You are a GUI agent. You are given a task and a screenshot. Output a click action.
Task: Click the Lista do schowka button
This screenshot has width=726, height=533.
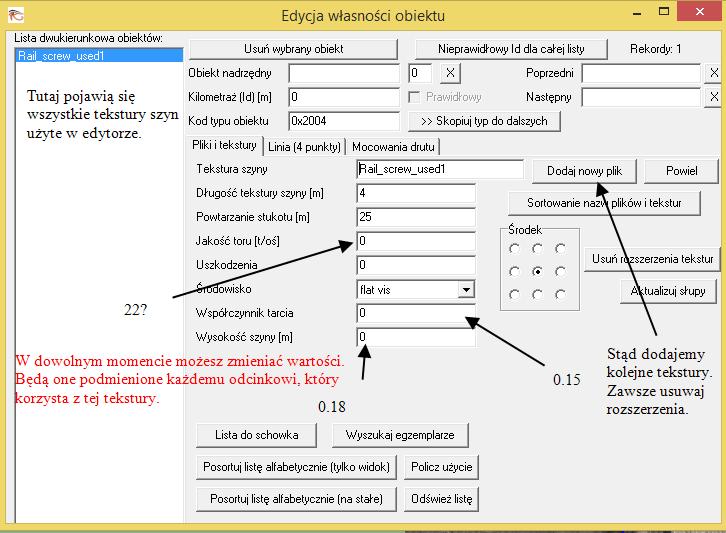click(x=256, y=435)
